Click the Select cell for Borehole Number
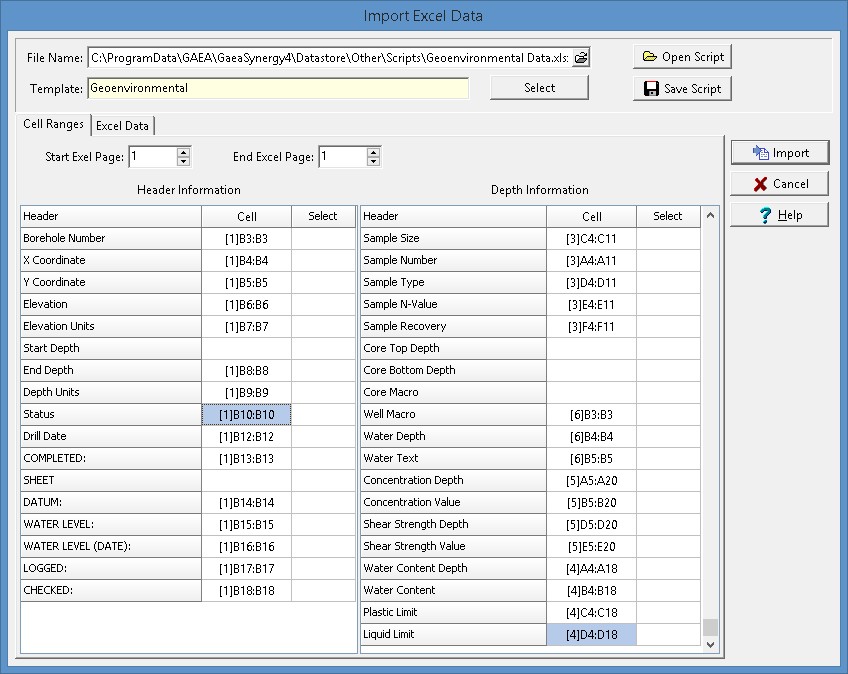The width and height of the screenshot is (848, 674). (x=323, y=238)
